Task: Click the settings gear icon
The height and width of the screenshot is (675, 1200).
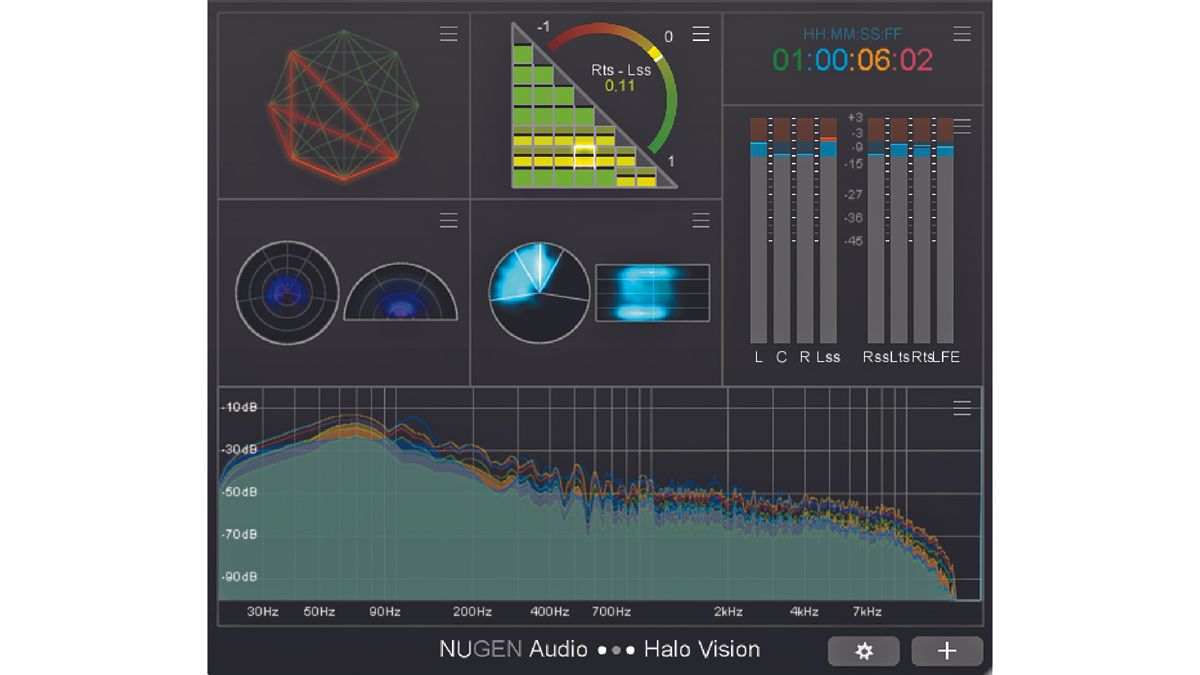Action: click(x=863, y=651)
